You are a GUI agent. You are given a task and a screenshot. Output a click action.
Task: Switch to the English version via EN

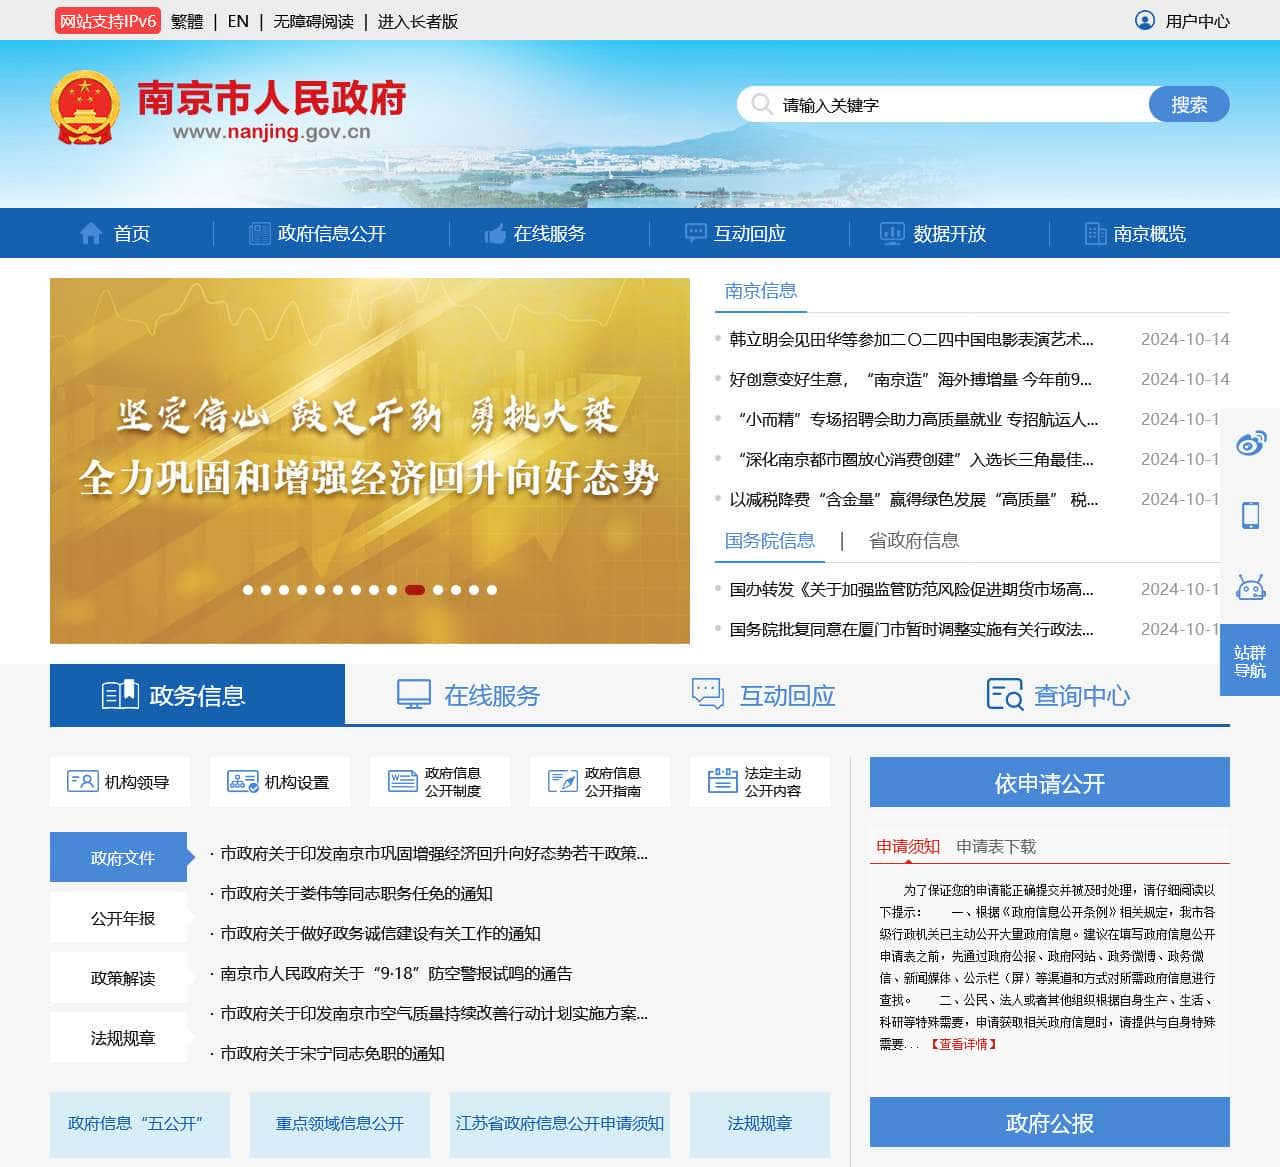[x=237, y=20]
